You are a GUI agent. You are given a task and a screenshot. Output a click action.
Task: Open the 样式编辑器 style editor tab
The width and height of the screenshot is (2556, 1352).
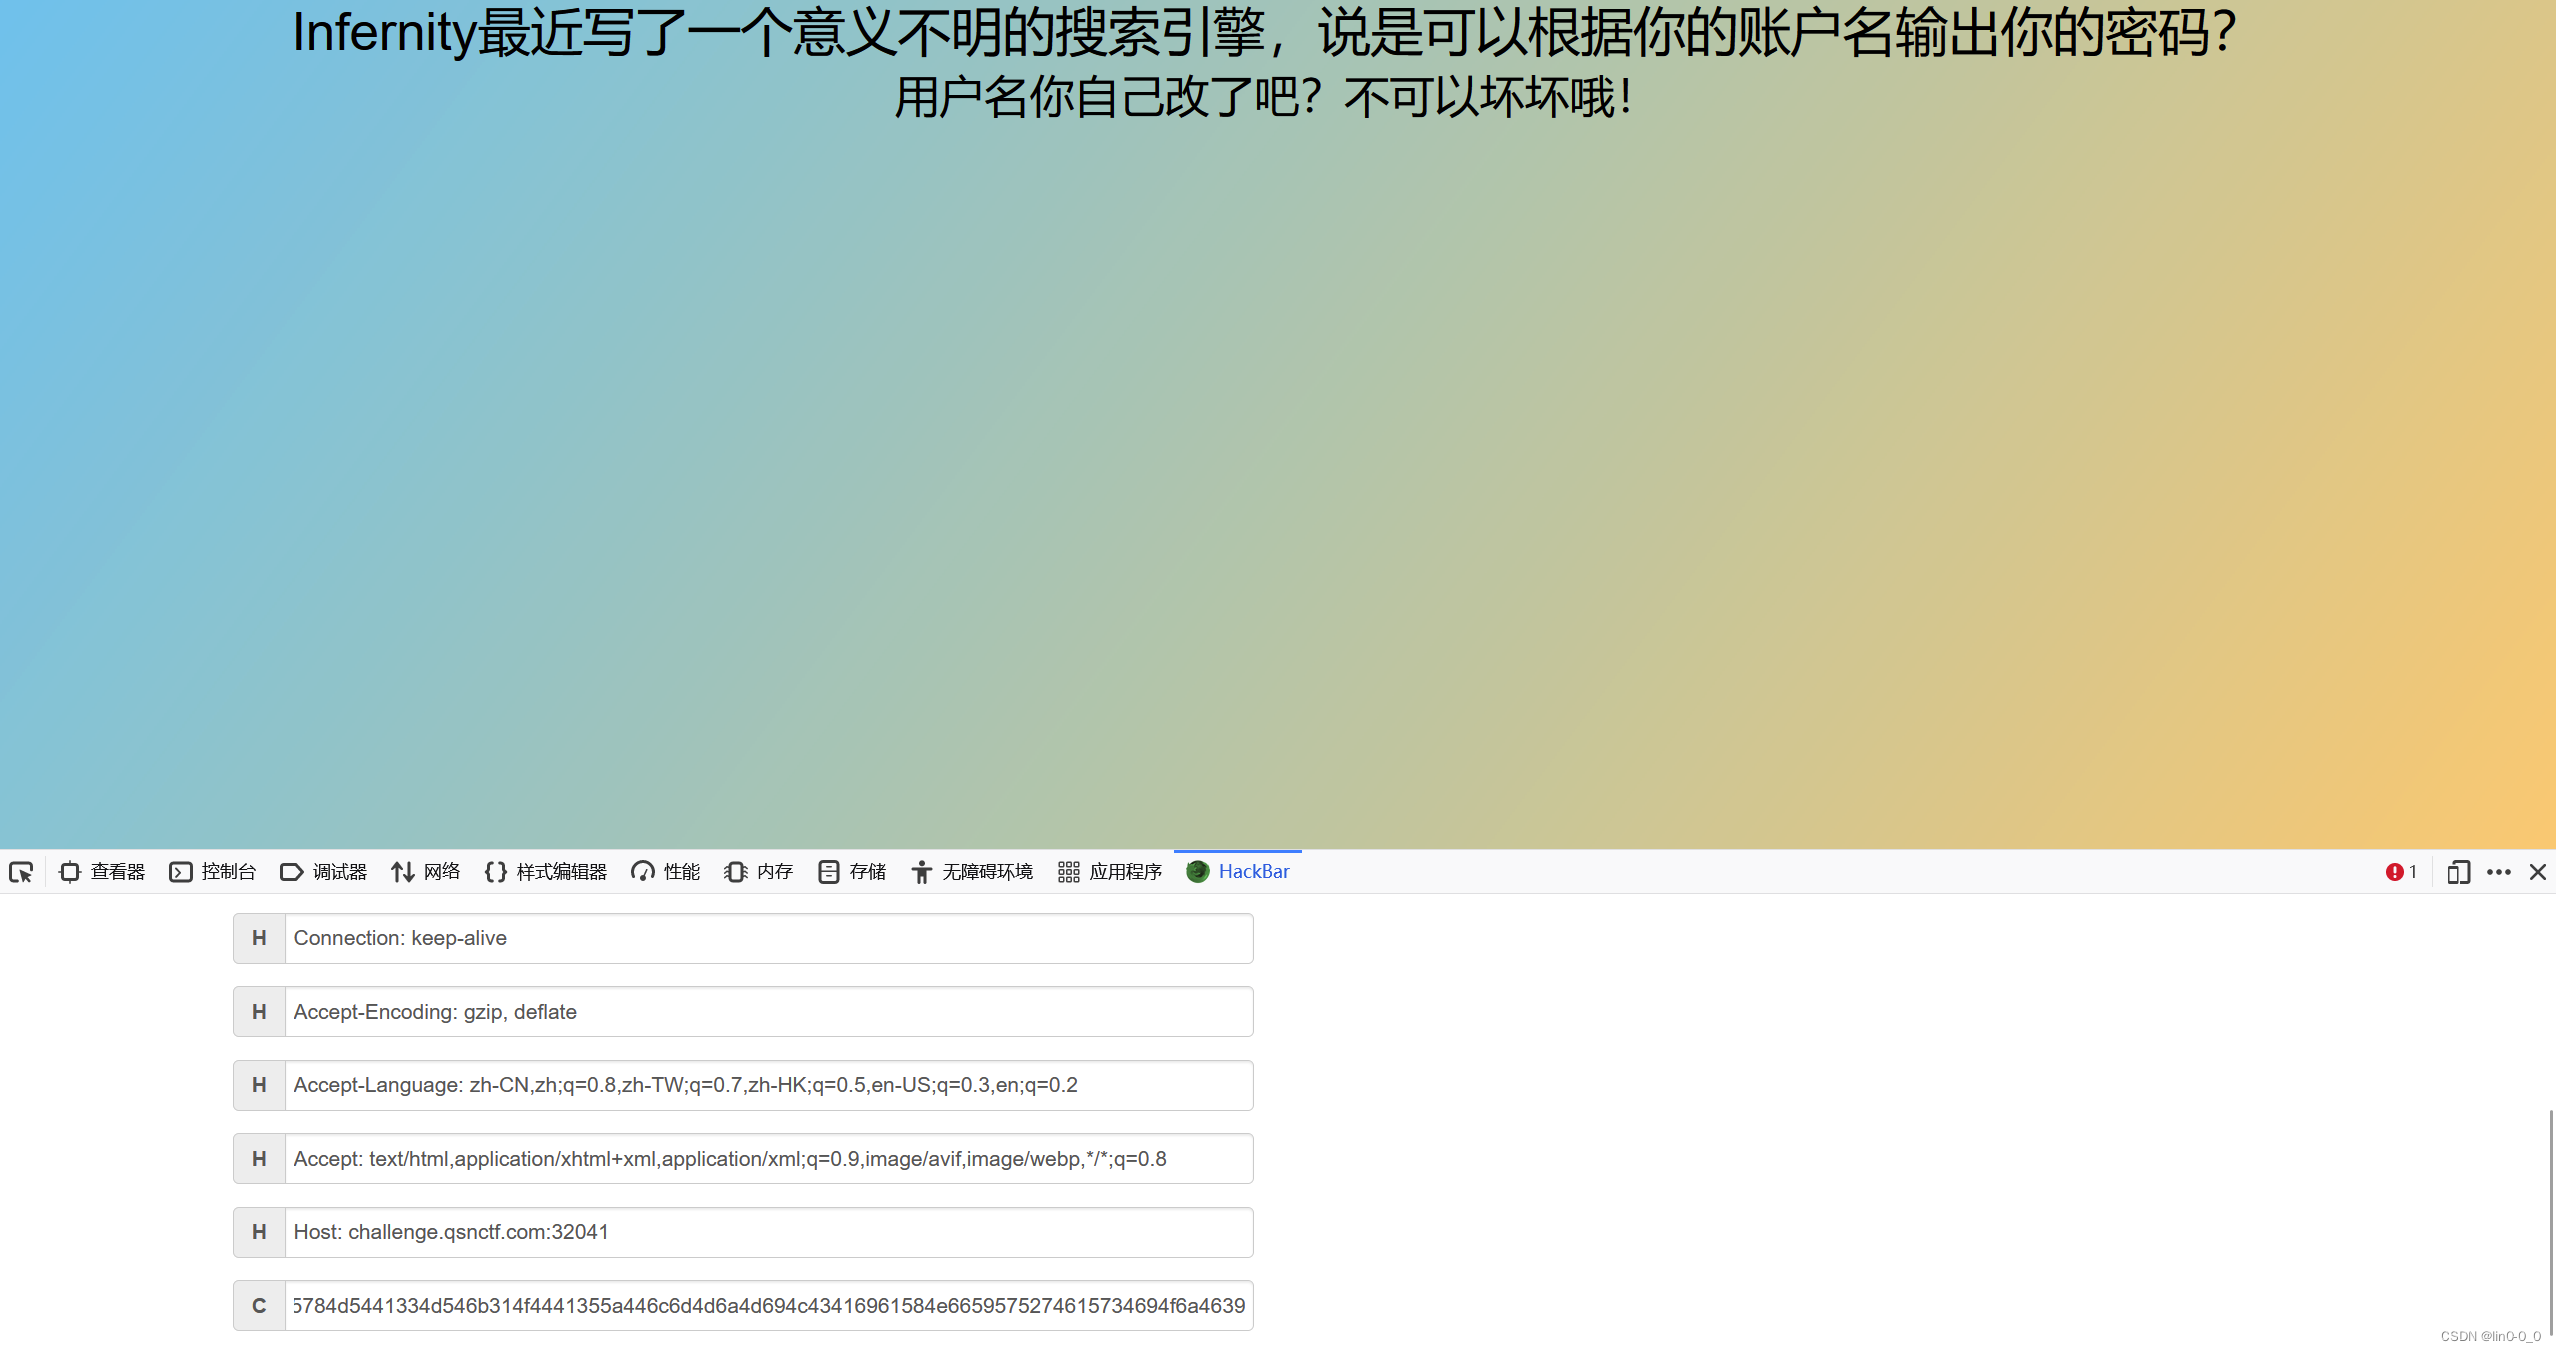[546, 872]
